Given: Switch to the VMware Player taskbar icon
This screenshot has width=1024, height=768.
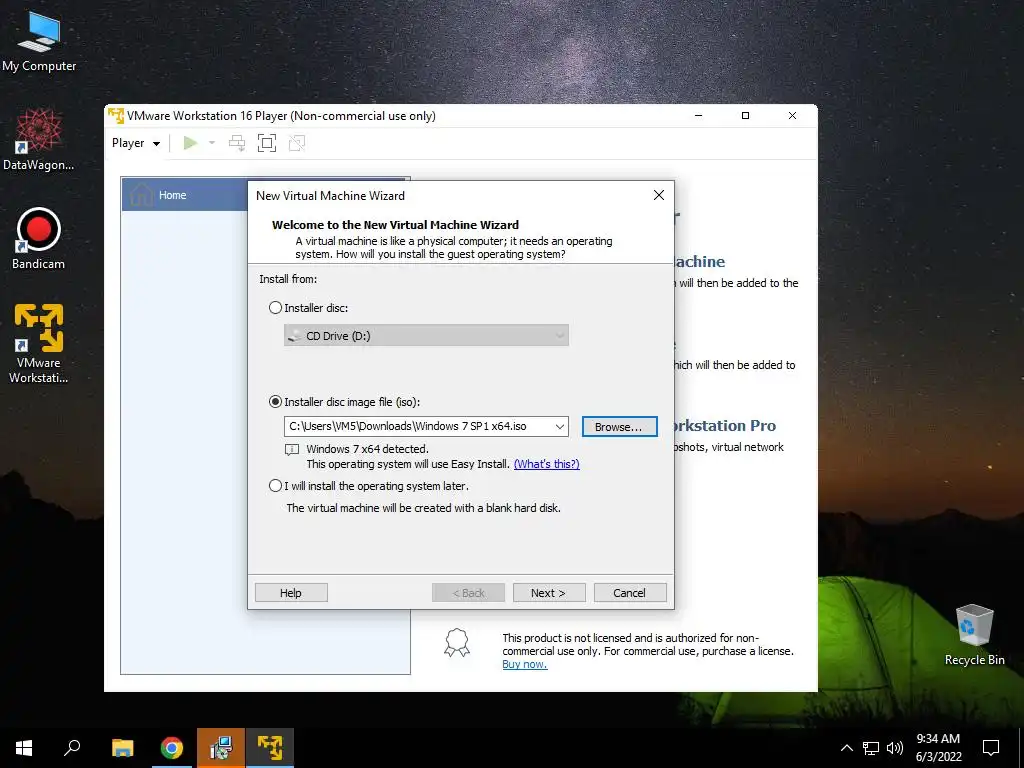Looking at the screenshot, I should (270, 748).
